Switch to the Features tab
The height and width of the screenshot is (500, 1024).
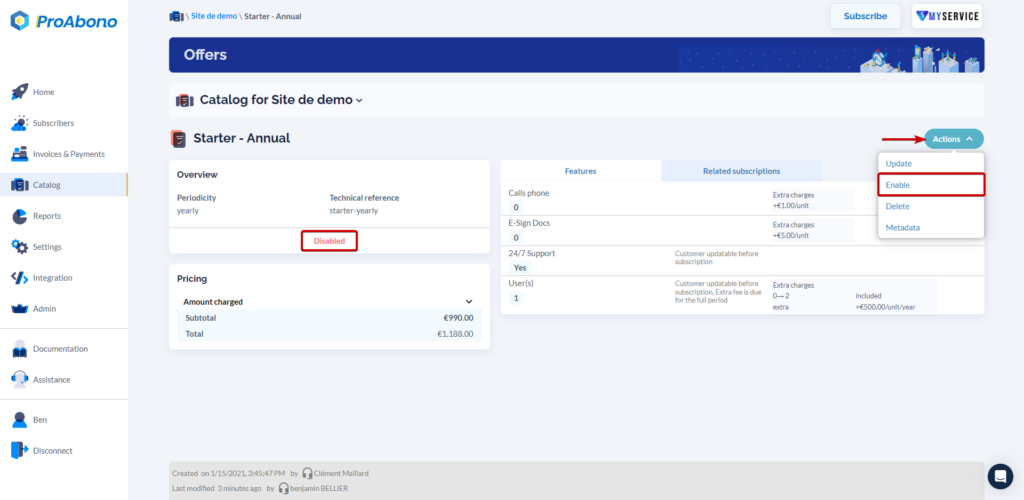[x=581, y=171]
